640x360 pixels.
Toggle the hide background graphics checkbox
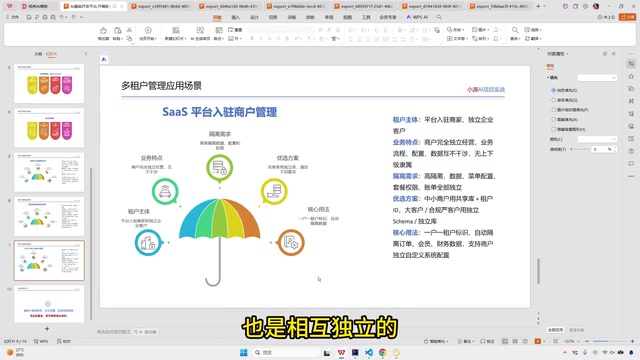(553, 129)
